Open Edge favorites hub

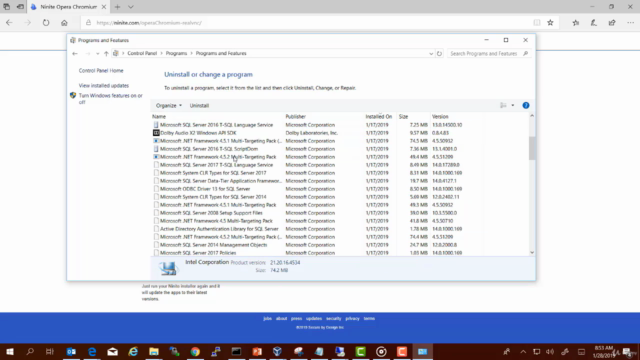576,23
